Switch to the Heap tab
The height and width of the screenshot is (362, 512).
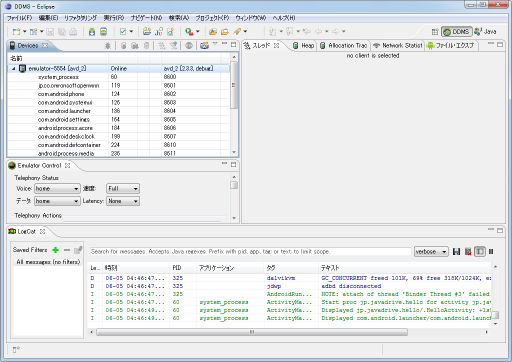pos(303,46)
